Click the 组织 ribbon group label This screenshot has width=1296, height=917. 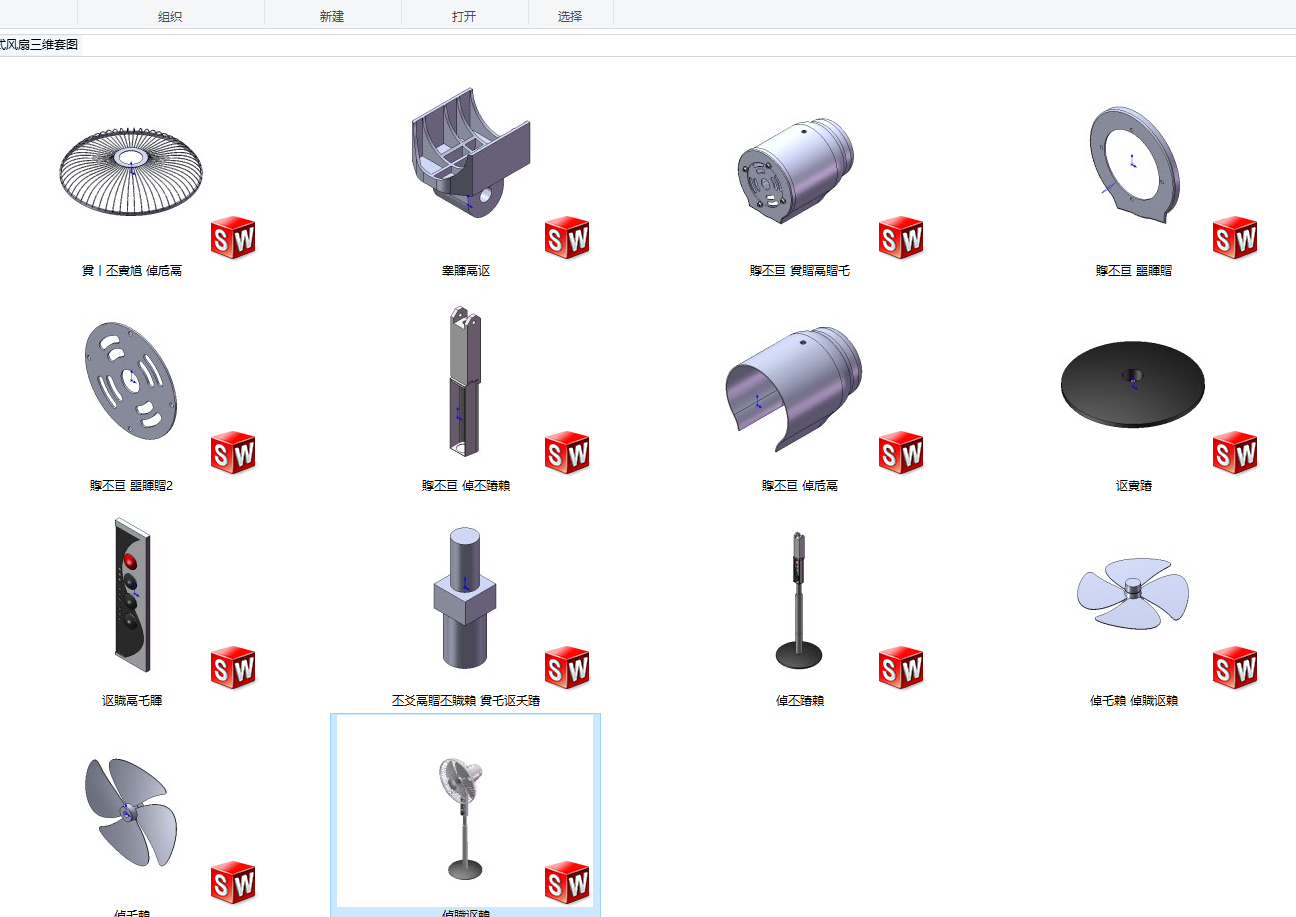(170, 17)
